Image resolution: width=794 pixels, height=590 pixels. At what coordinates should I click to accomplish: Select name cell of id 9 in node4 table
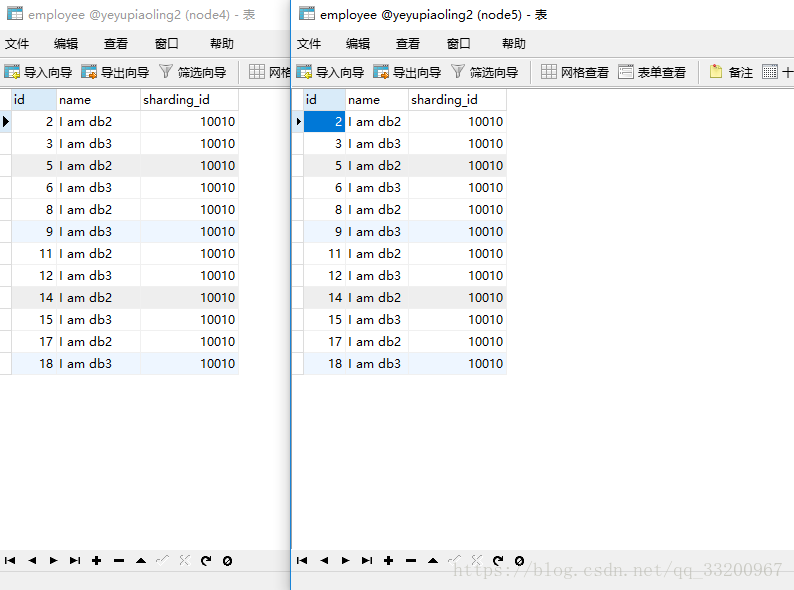97,232
